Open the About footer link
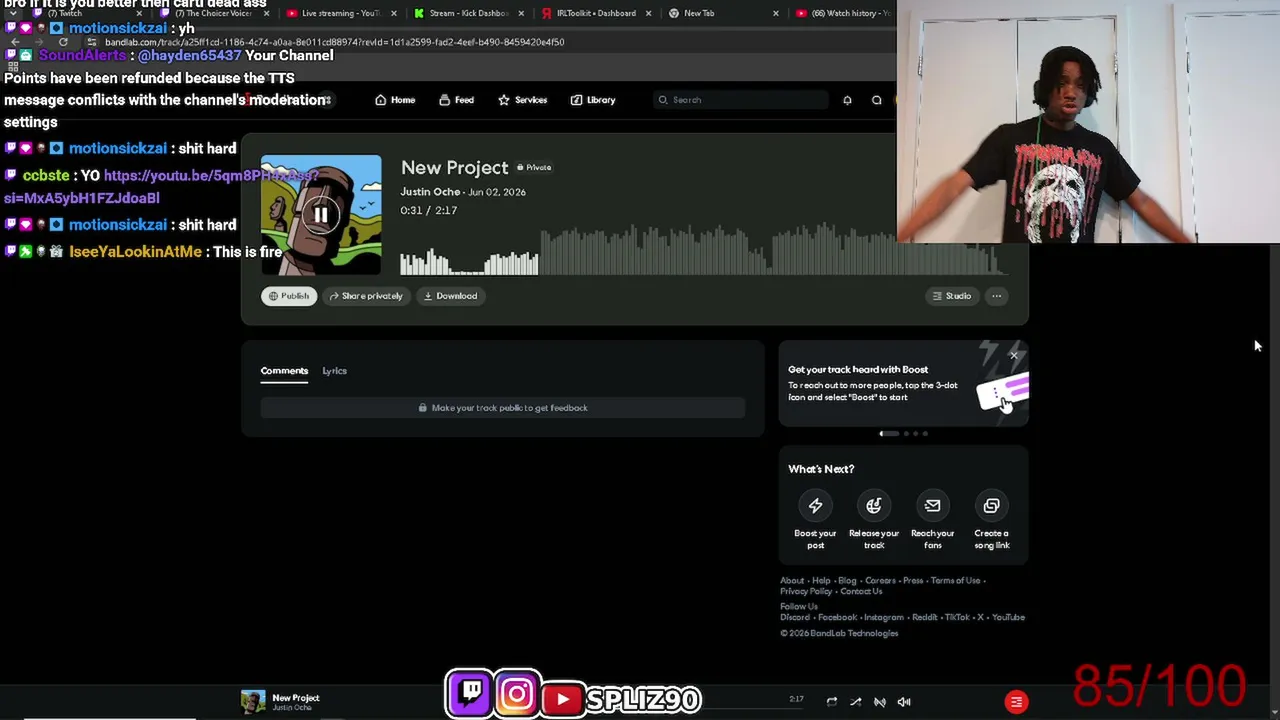Viewport: 1280px width, 720px height. tap(792, 581)
